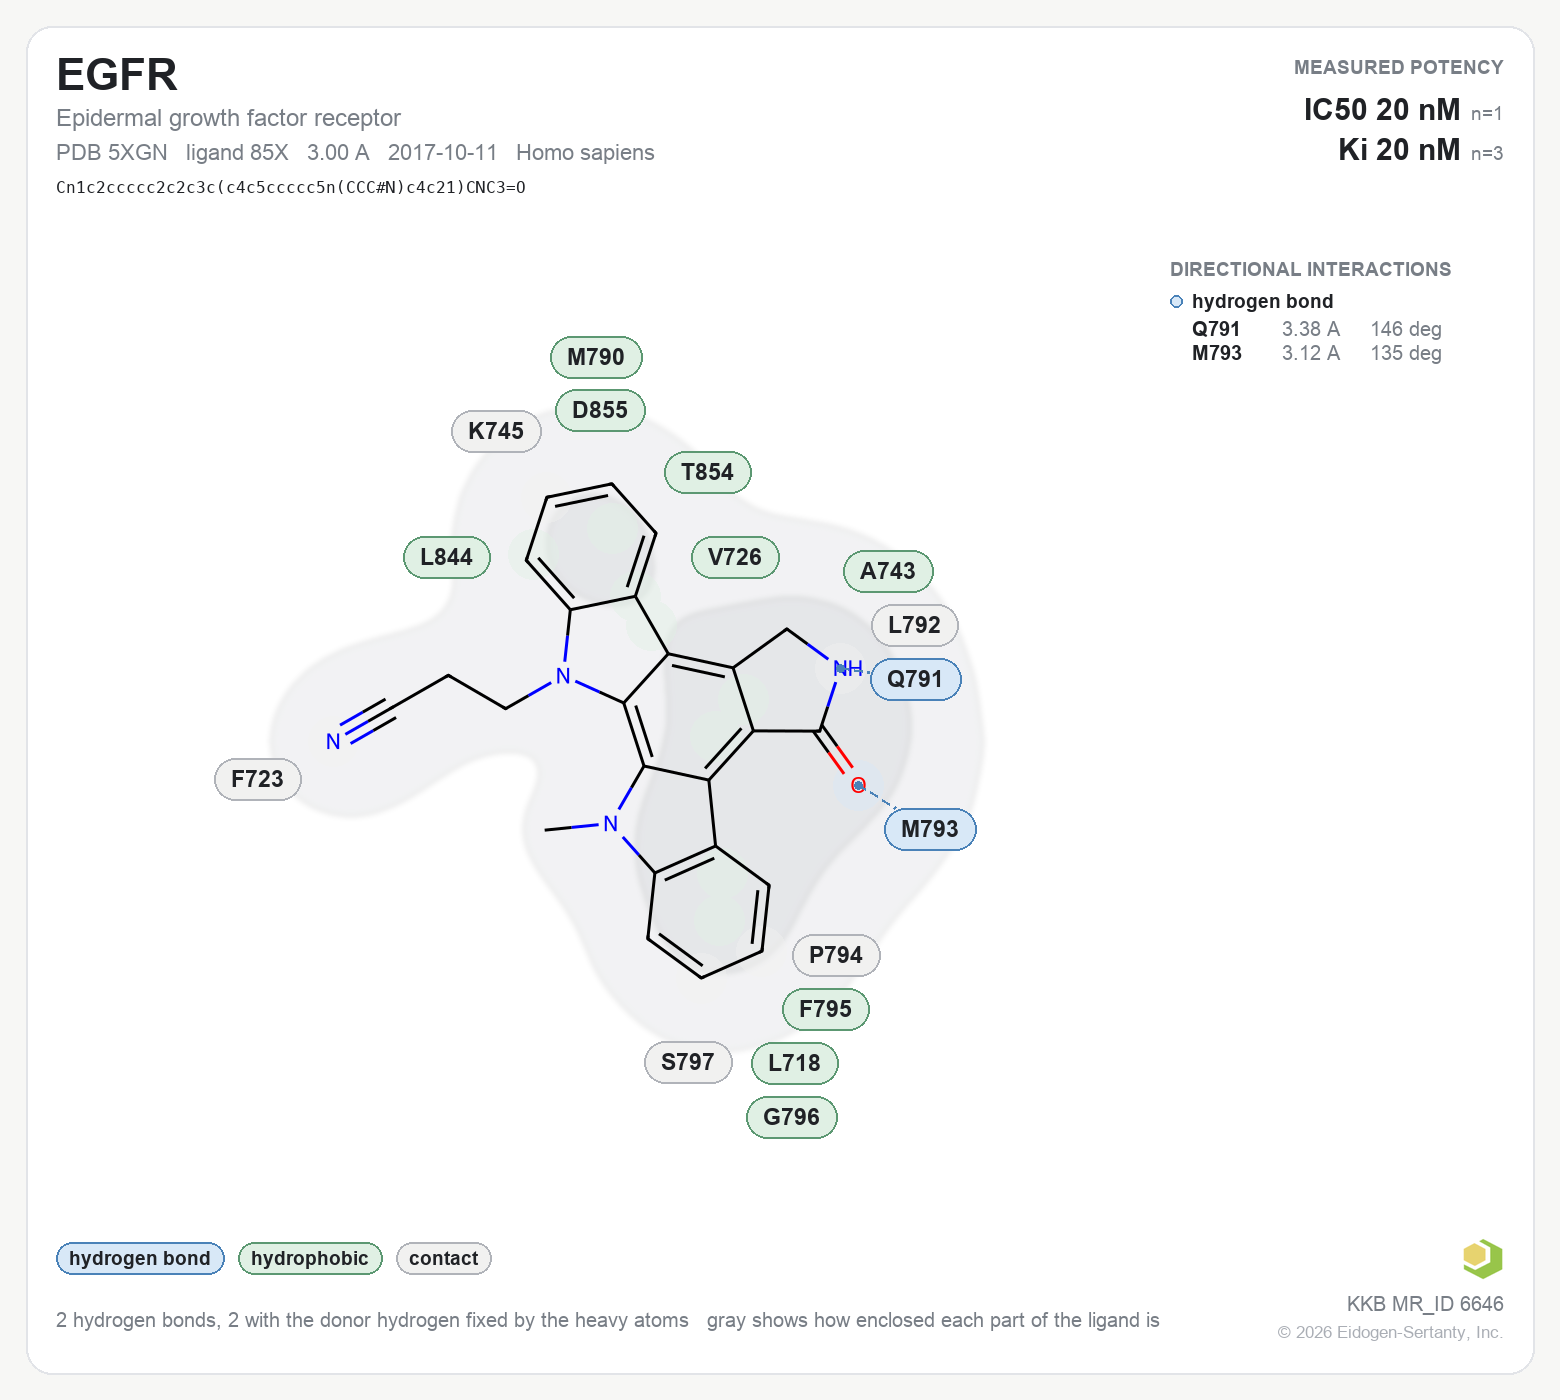
Task: Click the green hexagon logo icon
Action: point(1483,1258)
